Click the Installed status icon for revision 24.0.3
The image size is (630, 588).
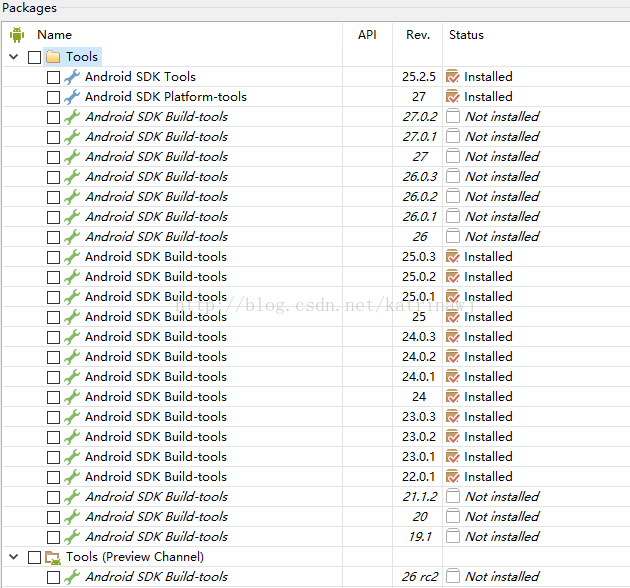point(453,337)
